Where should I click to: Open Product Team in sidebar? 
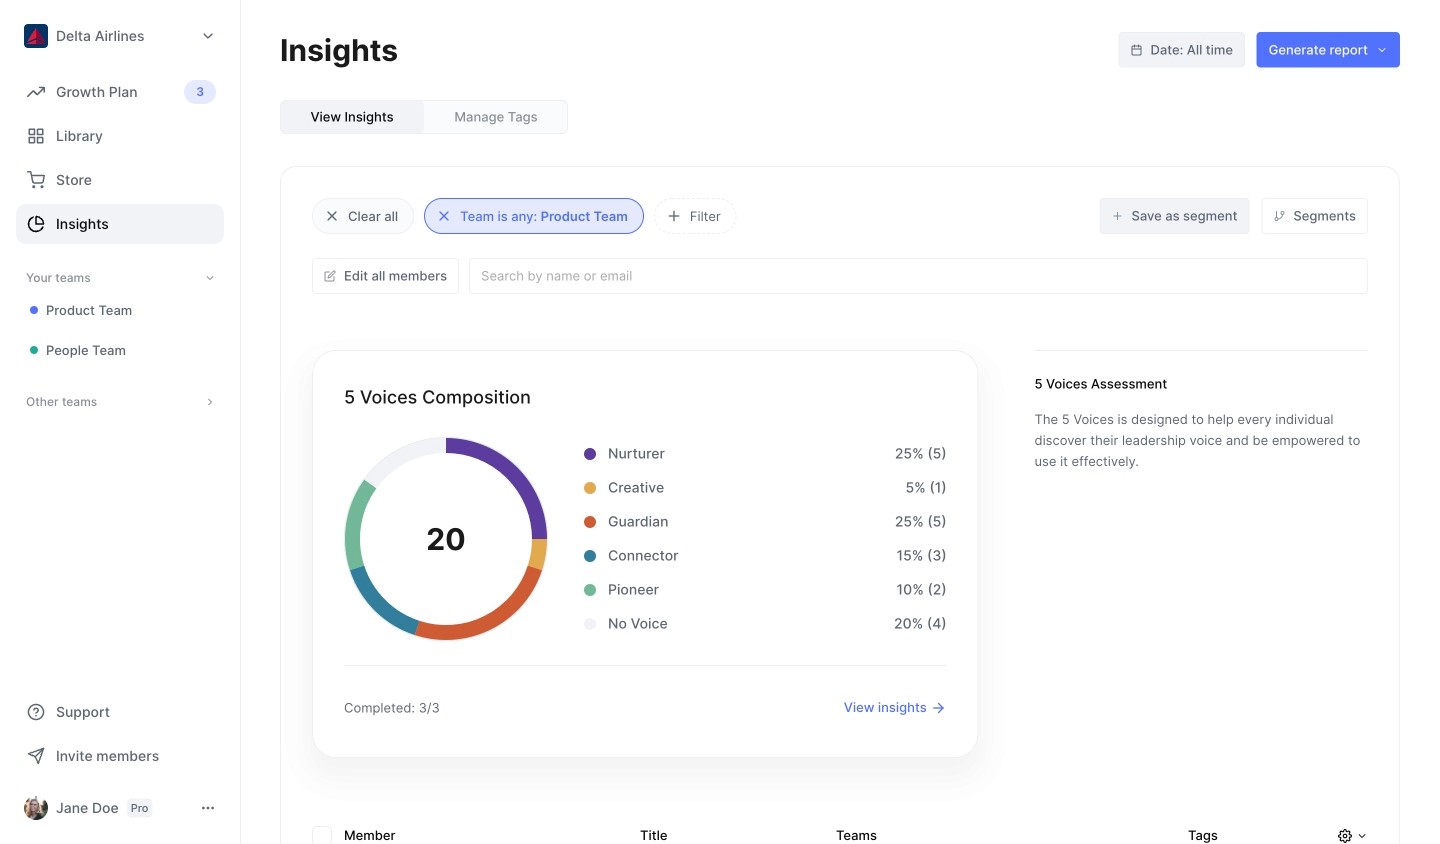[x=89, y=311]
